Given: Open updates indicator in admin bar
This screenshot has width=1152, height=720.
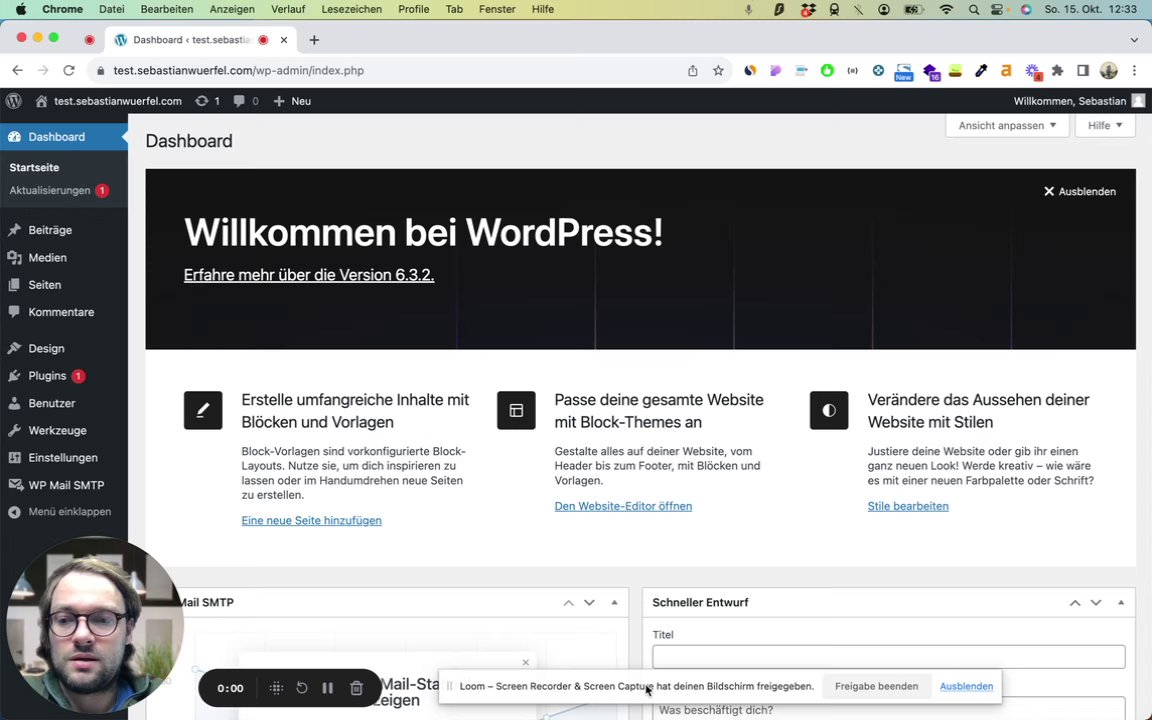Looking at the screenshot, I should 207,101.
